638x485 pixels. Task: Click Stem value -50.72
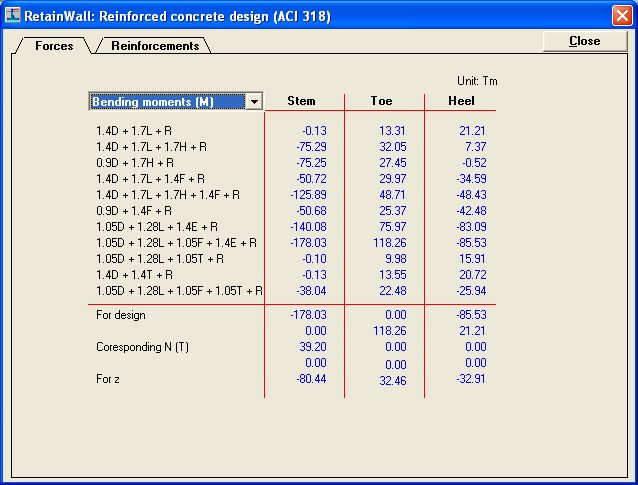click(311, 179)
